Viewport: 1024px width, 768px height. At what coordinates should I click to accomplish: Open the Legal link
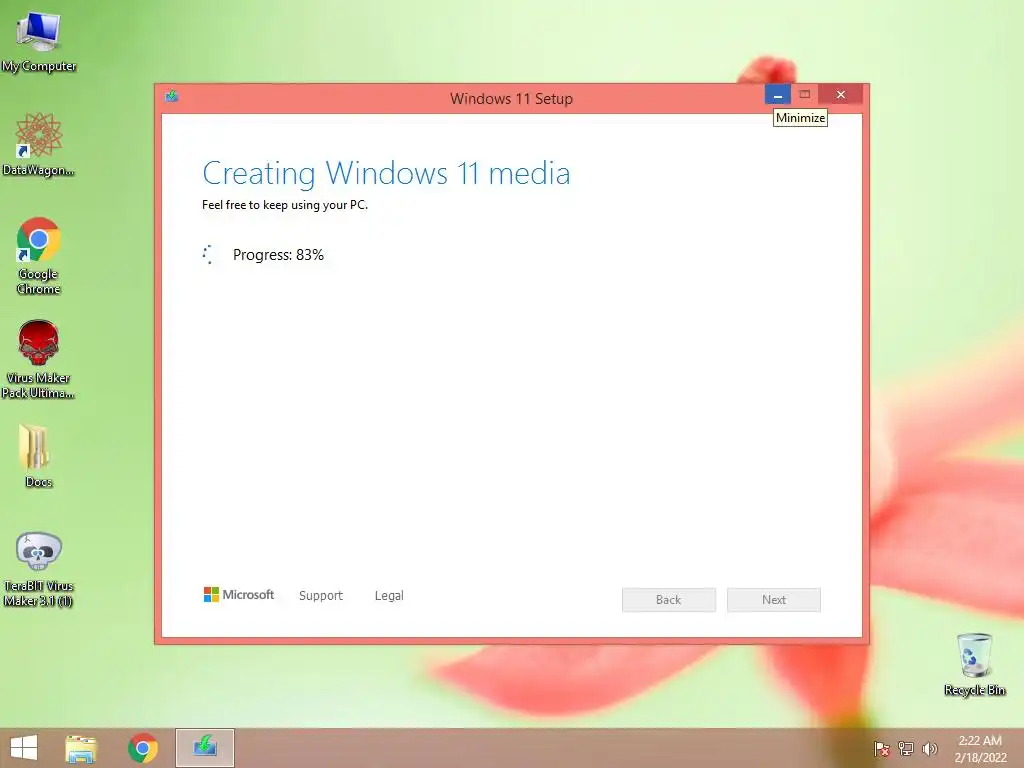coord(389,595)
